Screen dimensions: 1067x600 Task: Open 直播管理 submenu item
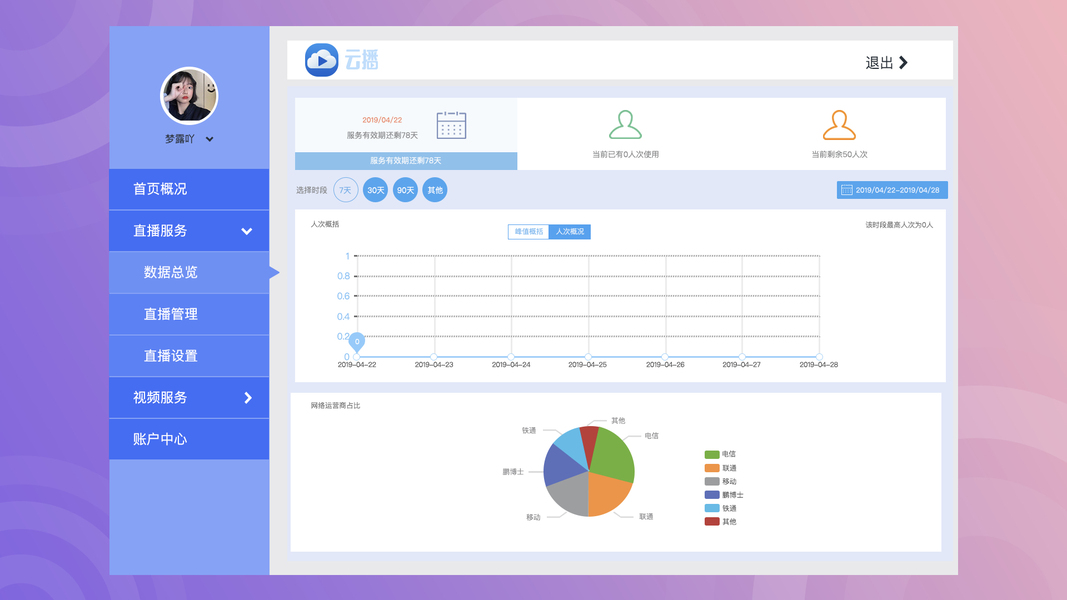pos(189,314)
